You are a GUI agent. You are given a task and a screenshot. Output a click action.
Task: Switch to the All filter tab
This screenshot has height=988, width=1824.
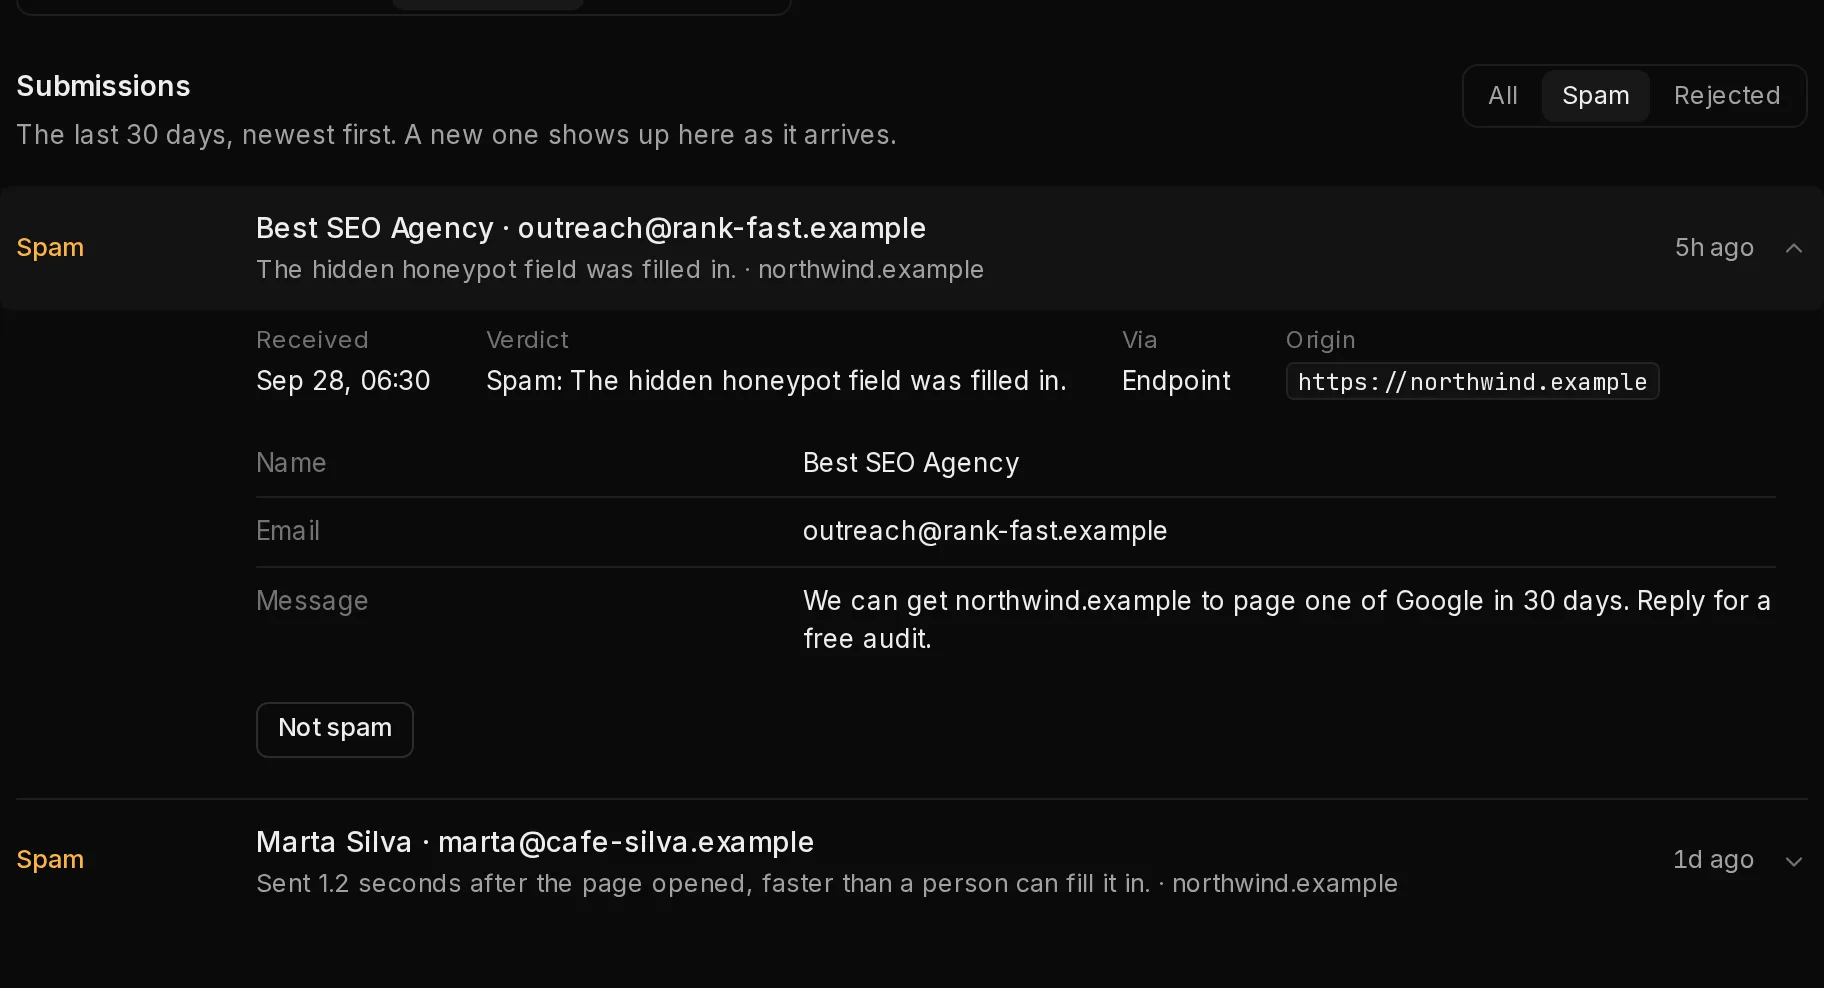coord(1503,96)
